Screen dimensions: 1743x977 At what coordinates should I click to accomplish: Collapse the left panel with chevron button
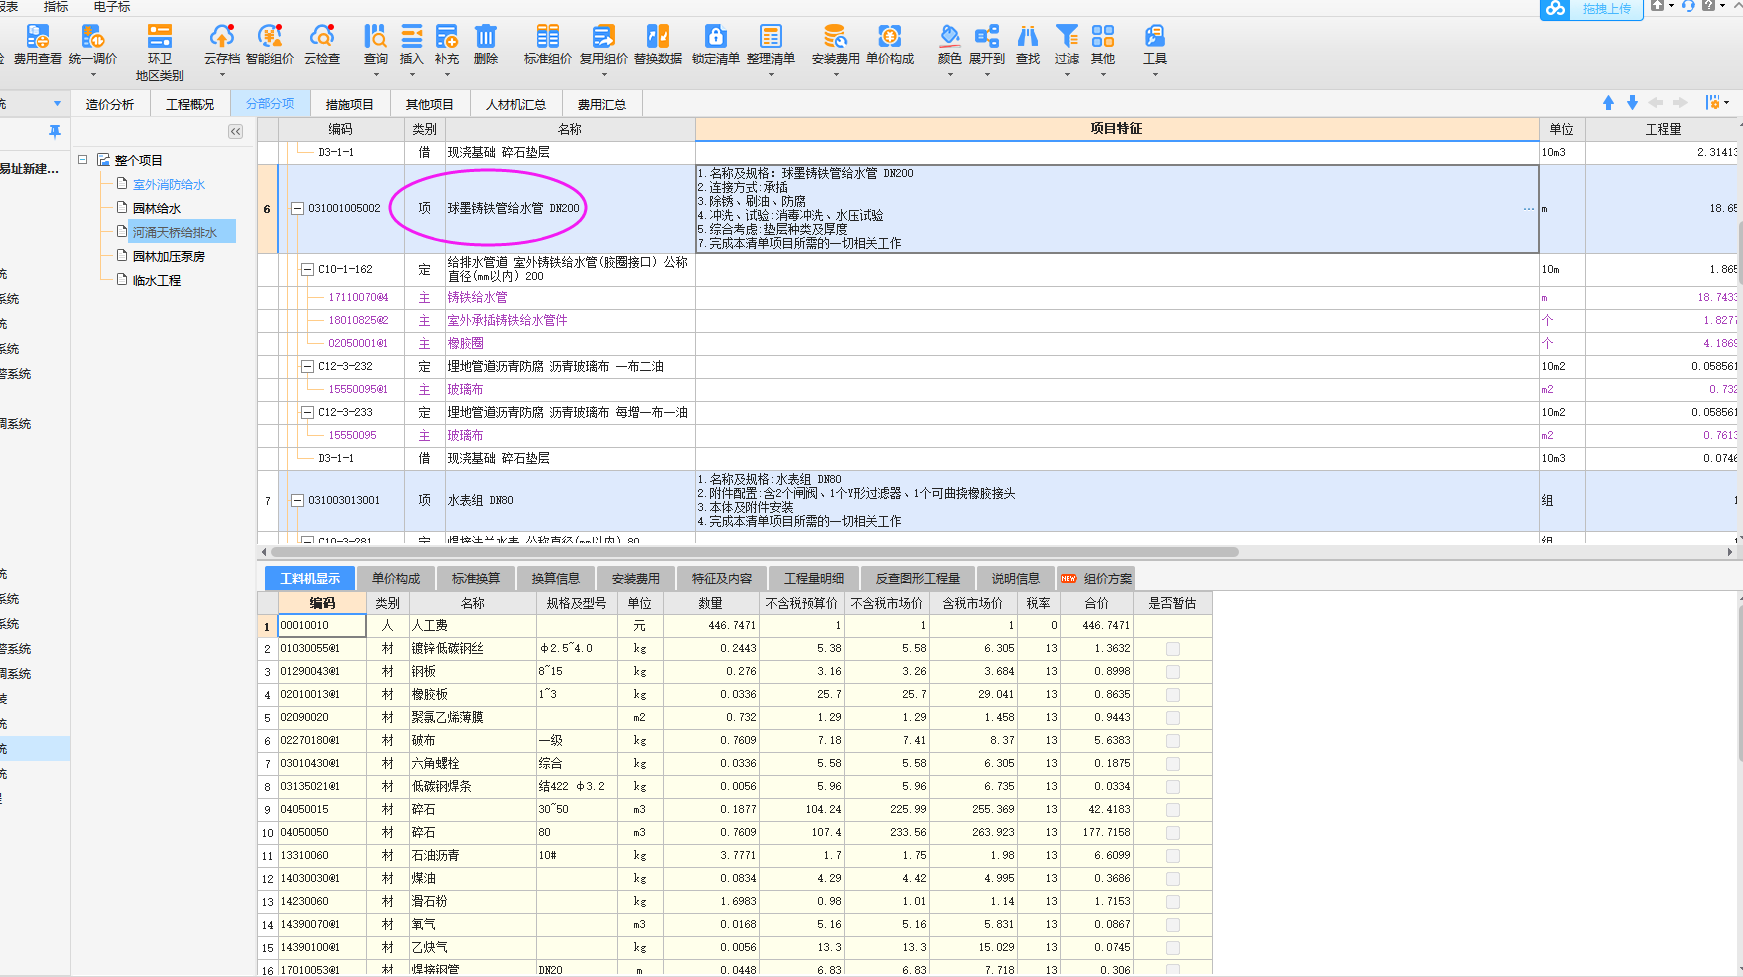coord(235,132)
